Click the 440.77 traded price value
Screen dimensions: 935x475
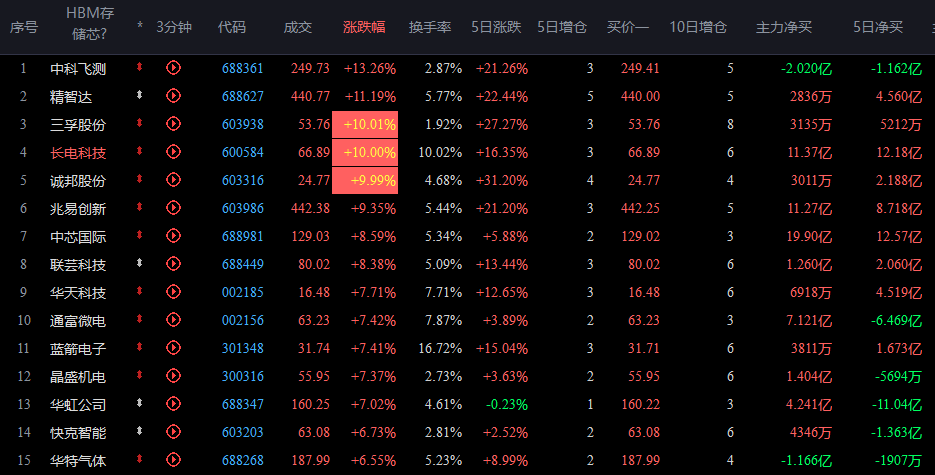(x=310, y=97)
